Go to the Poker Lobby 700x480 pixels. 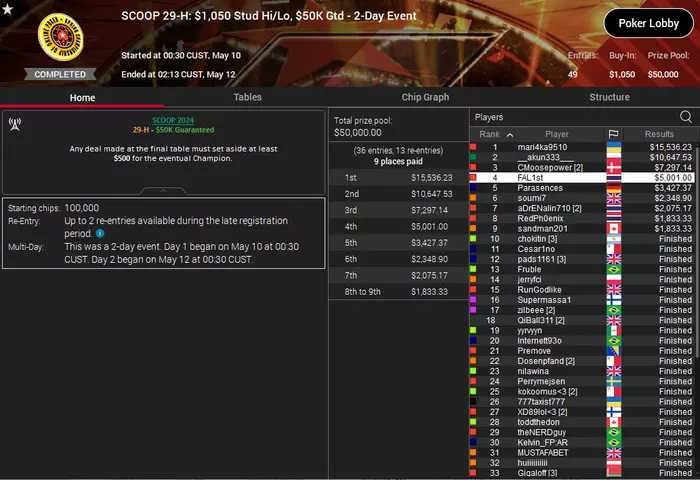tap(649, 23)
